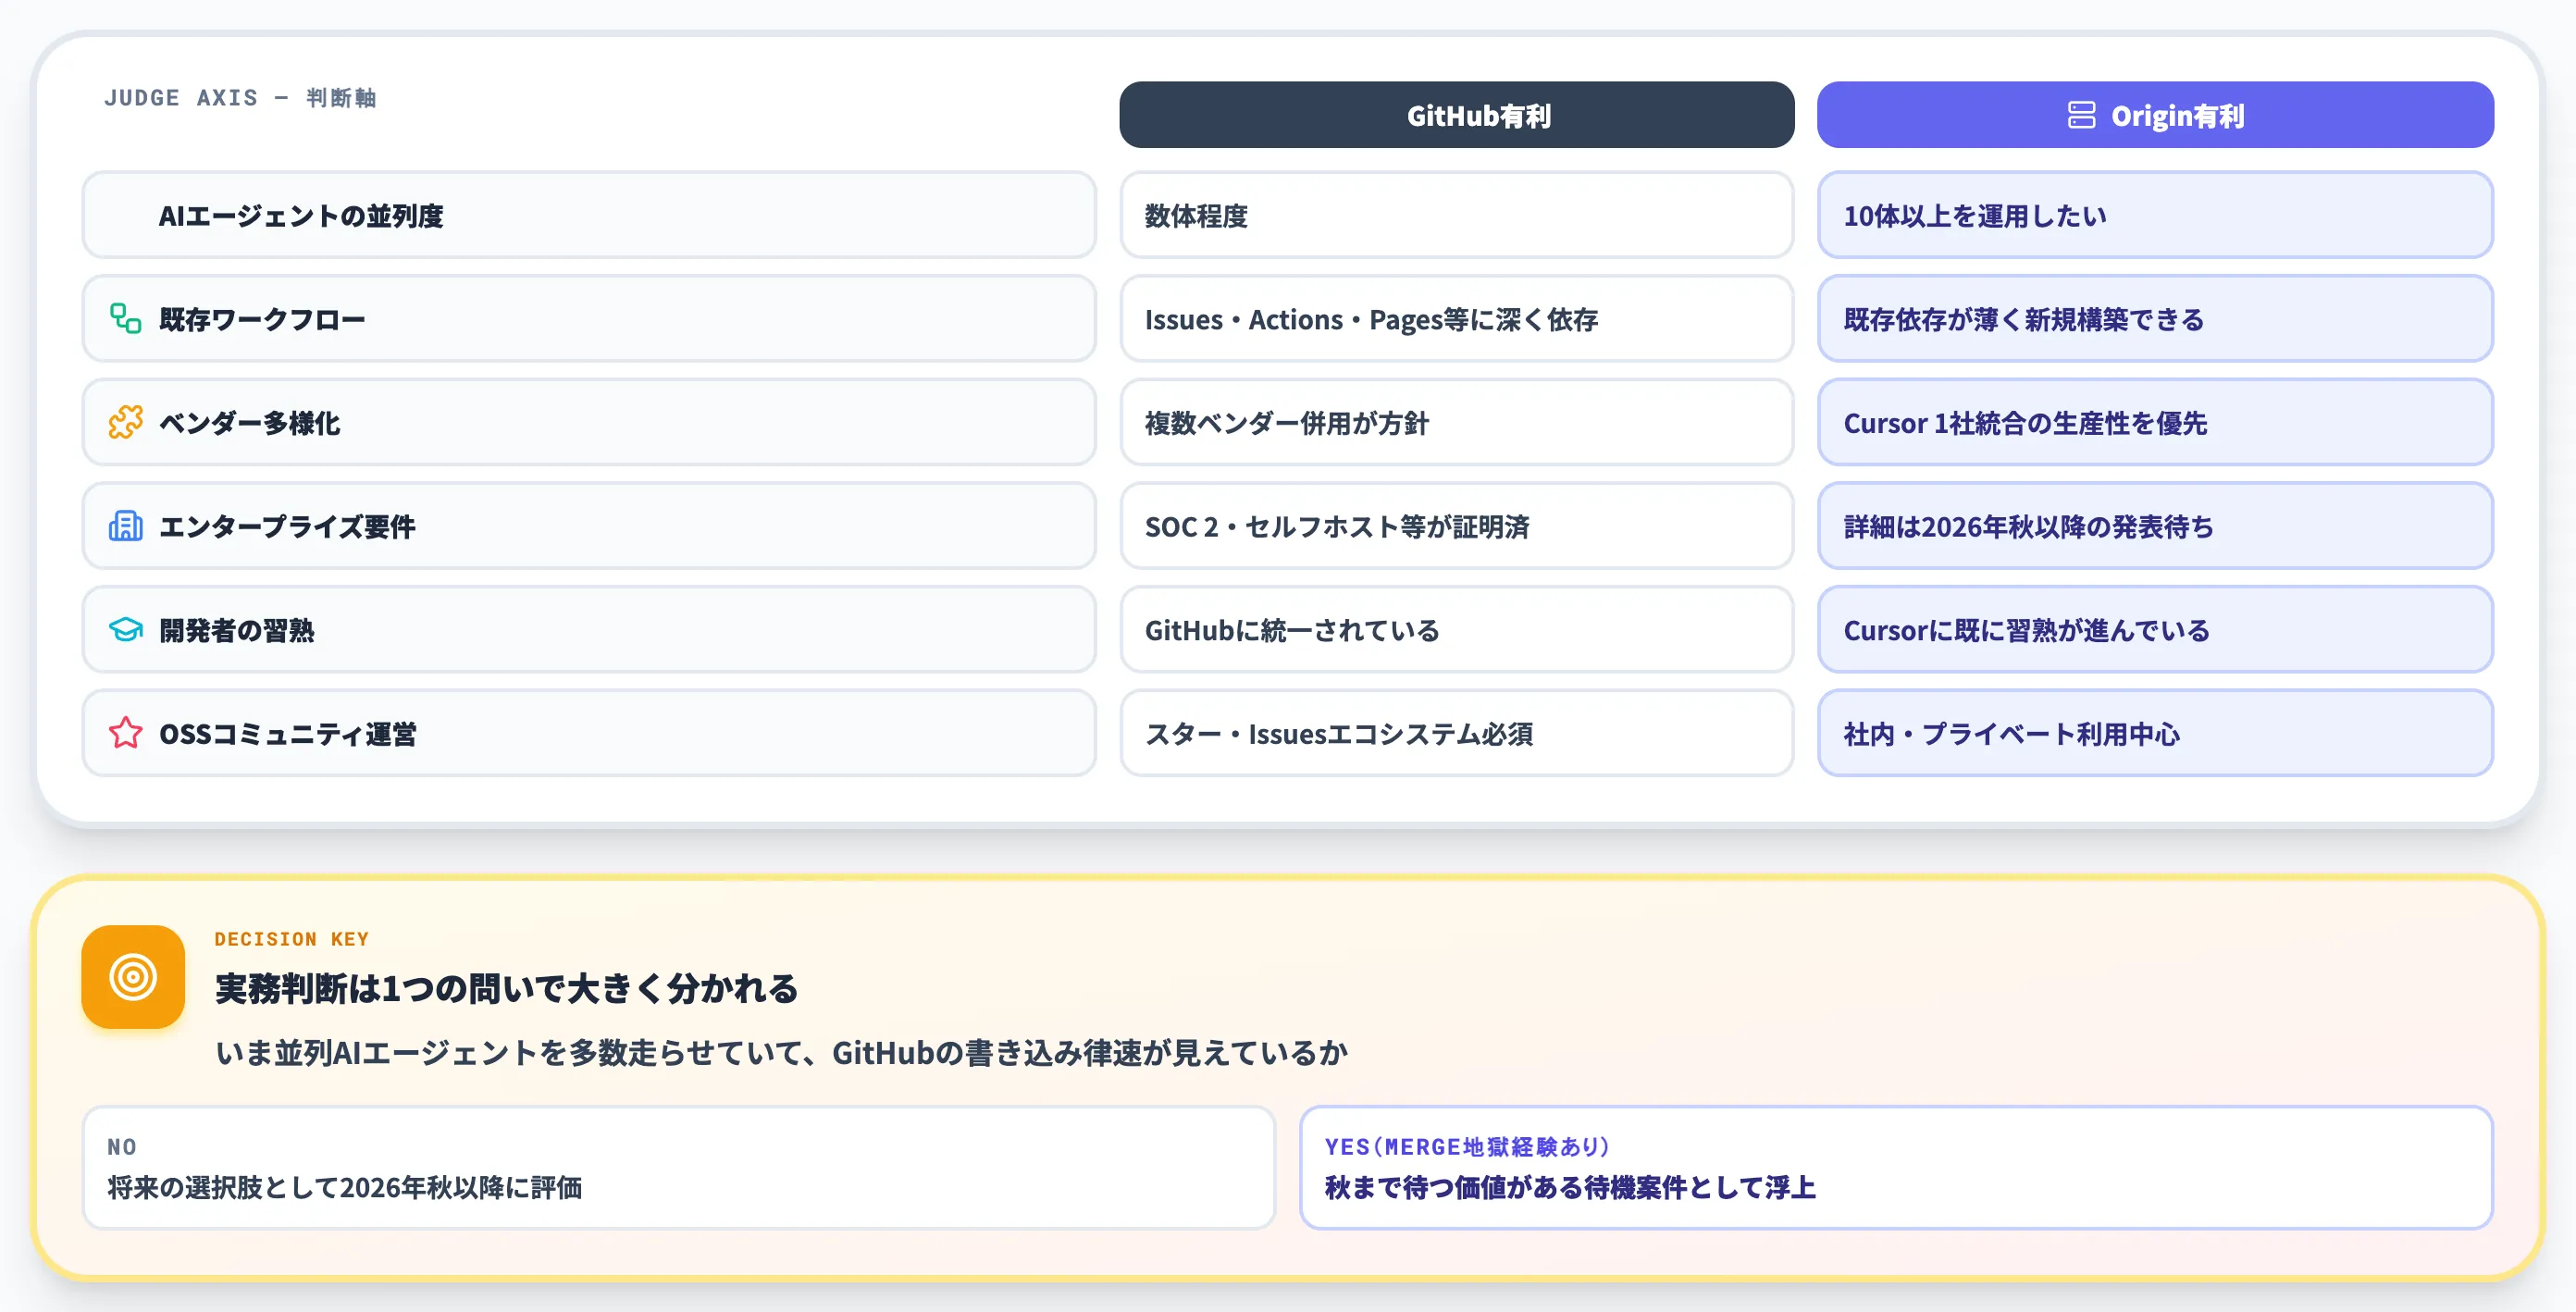
Task: Click the building icon beside エンタープライズ要件
Action: [125, 526]
